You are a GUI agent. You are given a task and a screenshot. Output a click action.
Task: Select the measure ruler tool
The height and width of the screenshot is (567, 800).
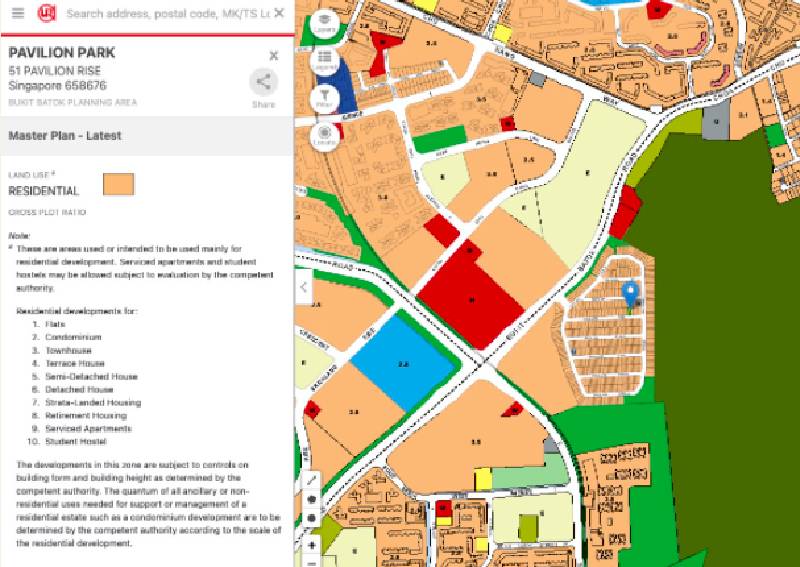312,480
